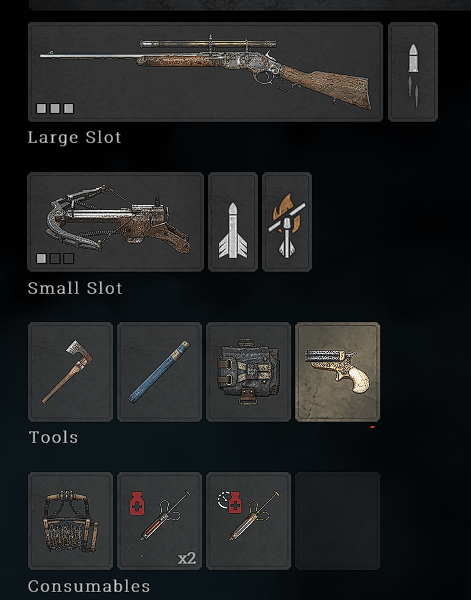Choose the choke bolt ammo with crossed-out flame
471x600 pixels.
(287, 222)
